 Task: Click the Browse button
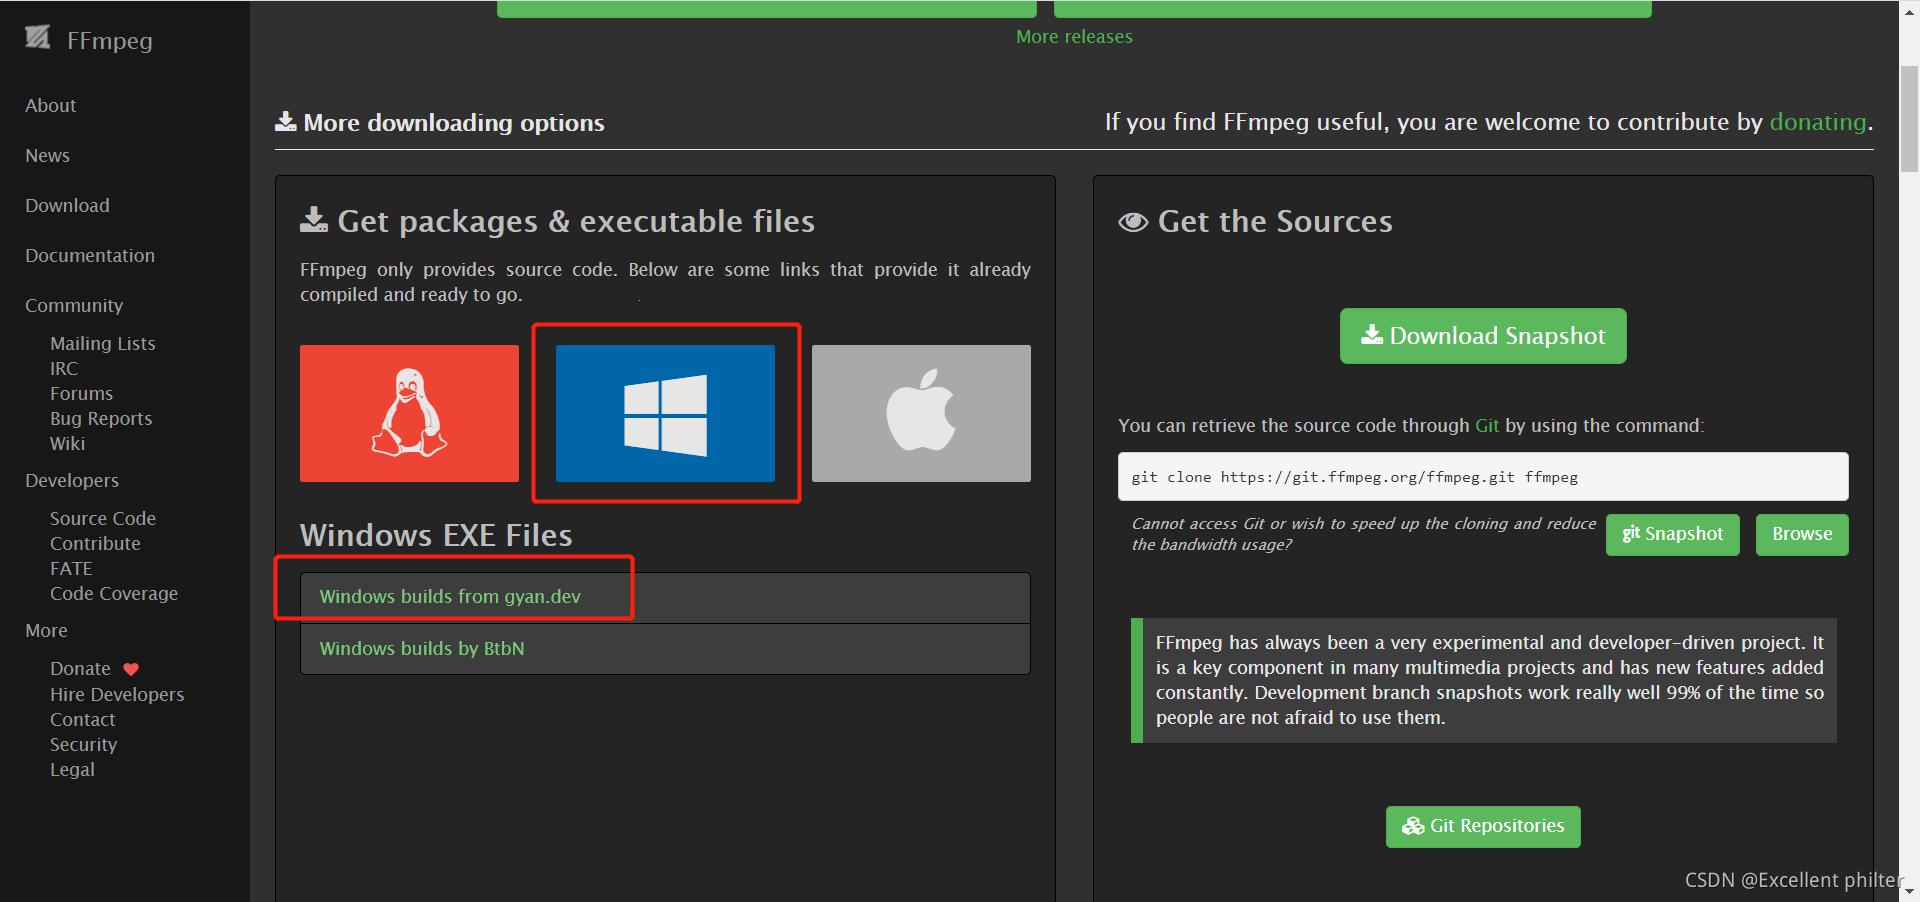(x=1802, y=534)
